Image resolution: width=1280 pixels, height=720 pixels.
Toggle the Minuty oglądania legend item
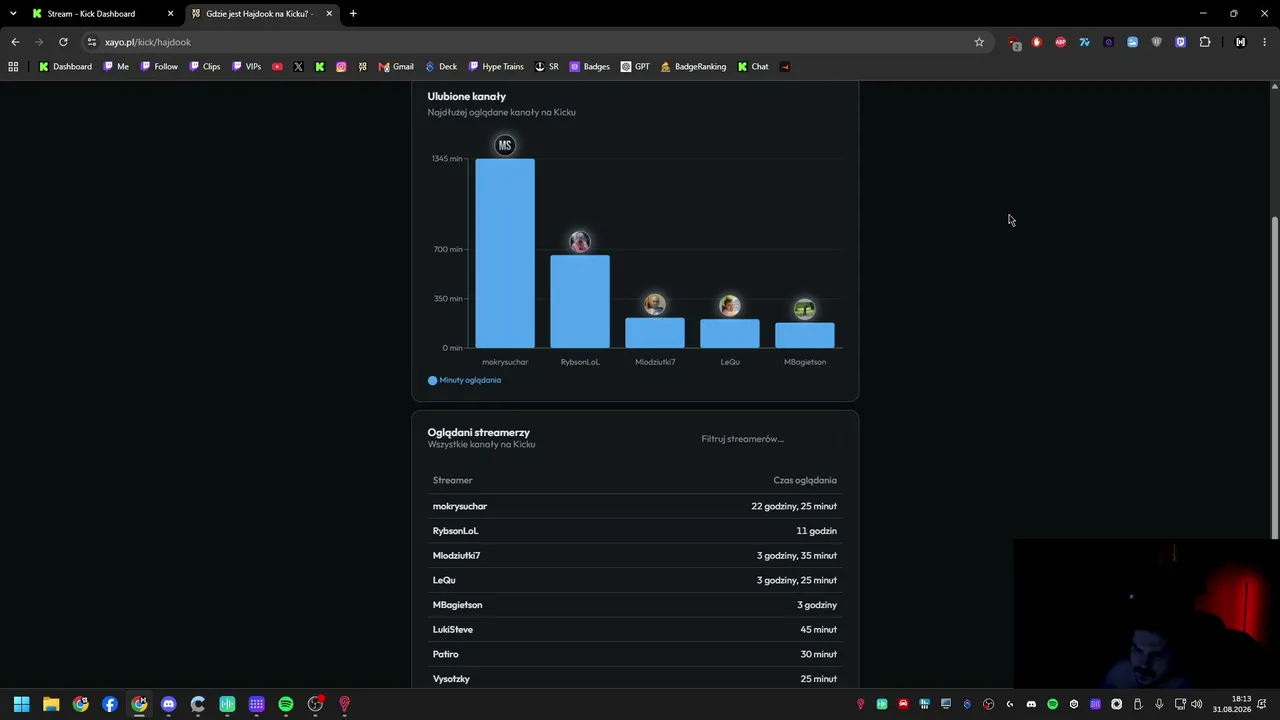click(x=465, y=380)
